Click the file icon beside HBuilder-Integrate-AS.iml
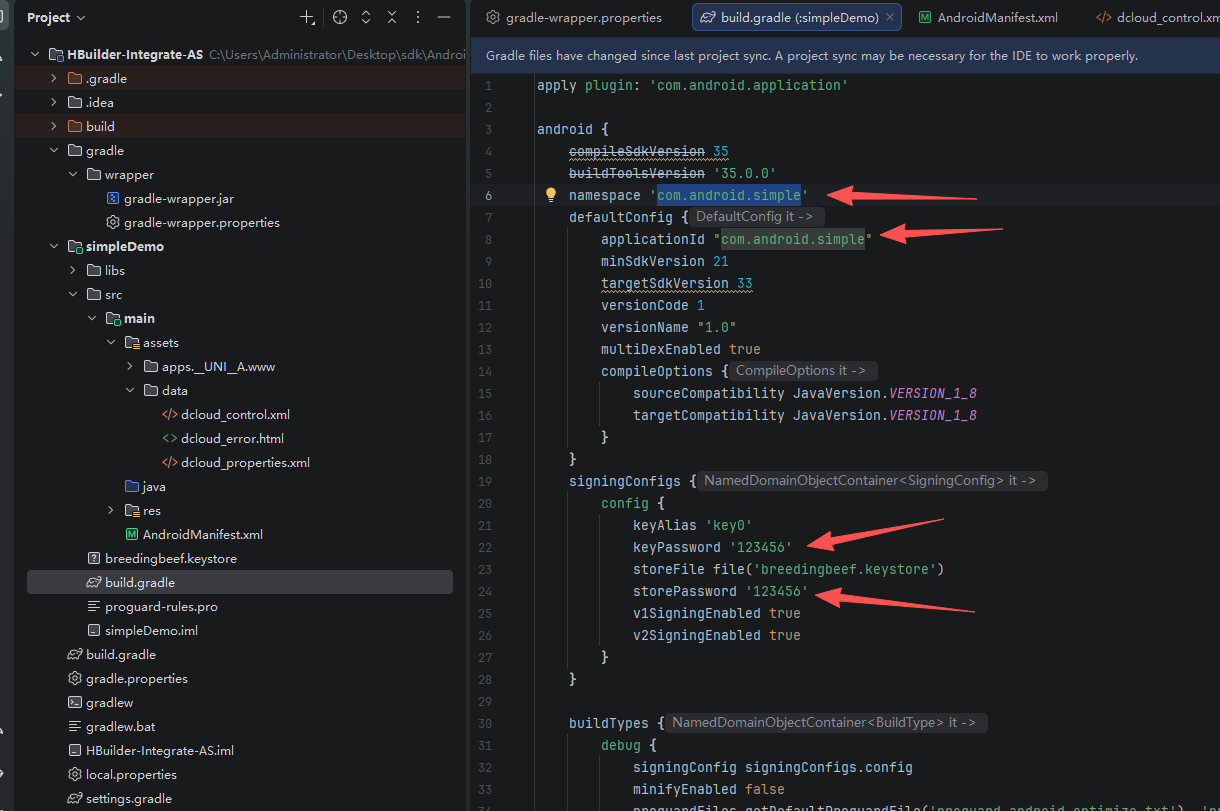This screenshot has width=1220, height=811. (75, 750)
